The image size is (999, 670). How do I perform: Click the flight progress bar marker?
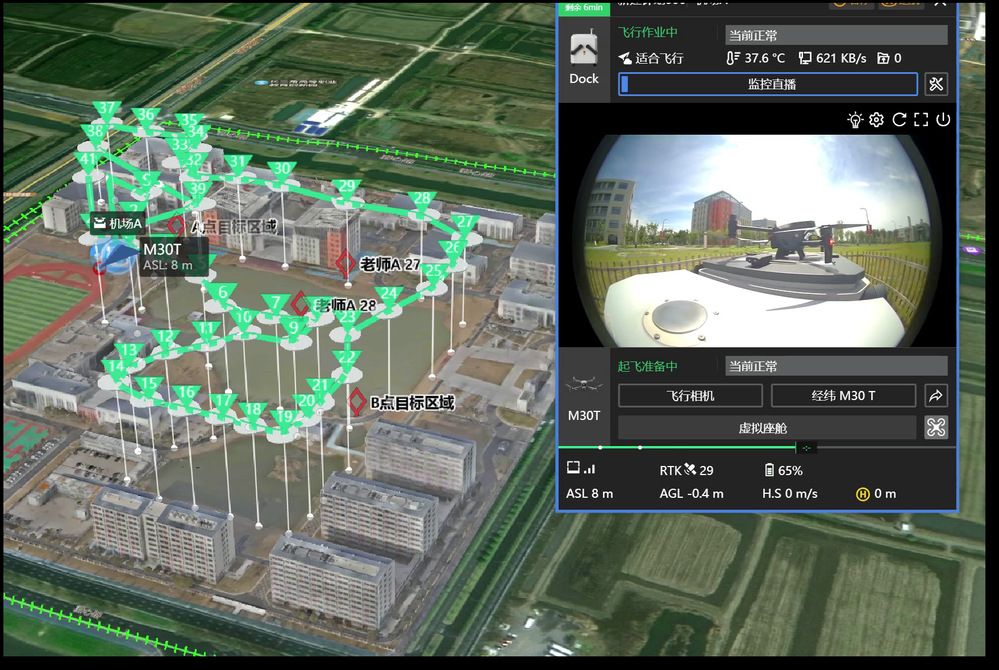pos(806,447)
